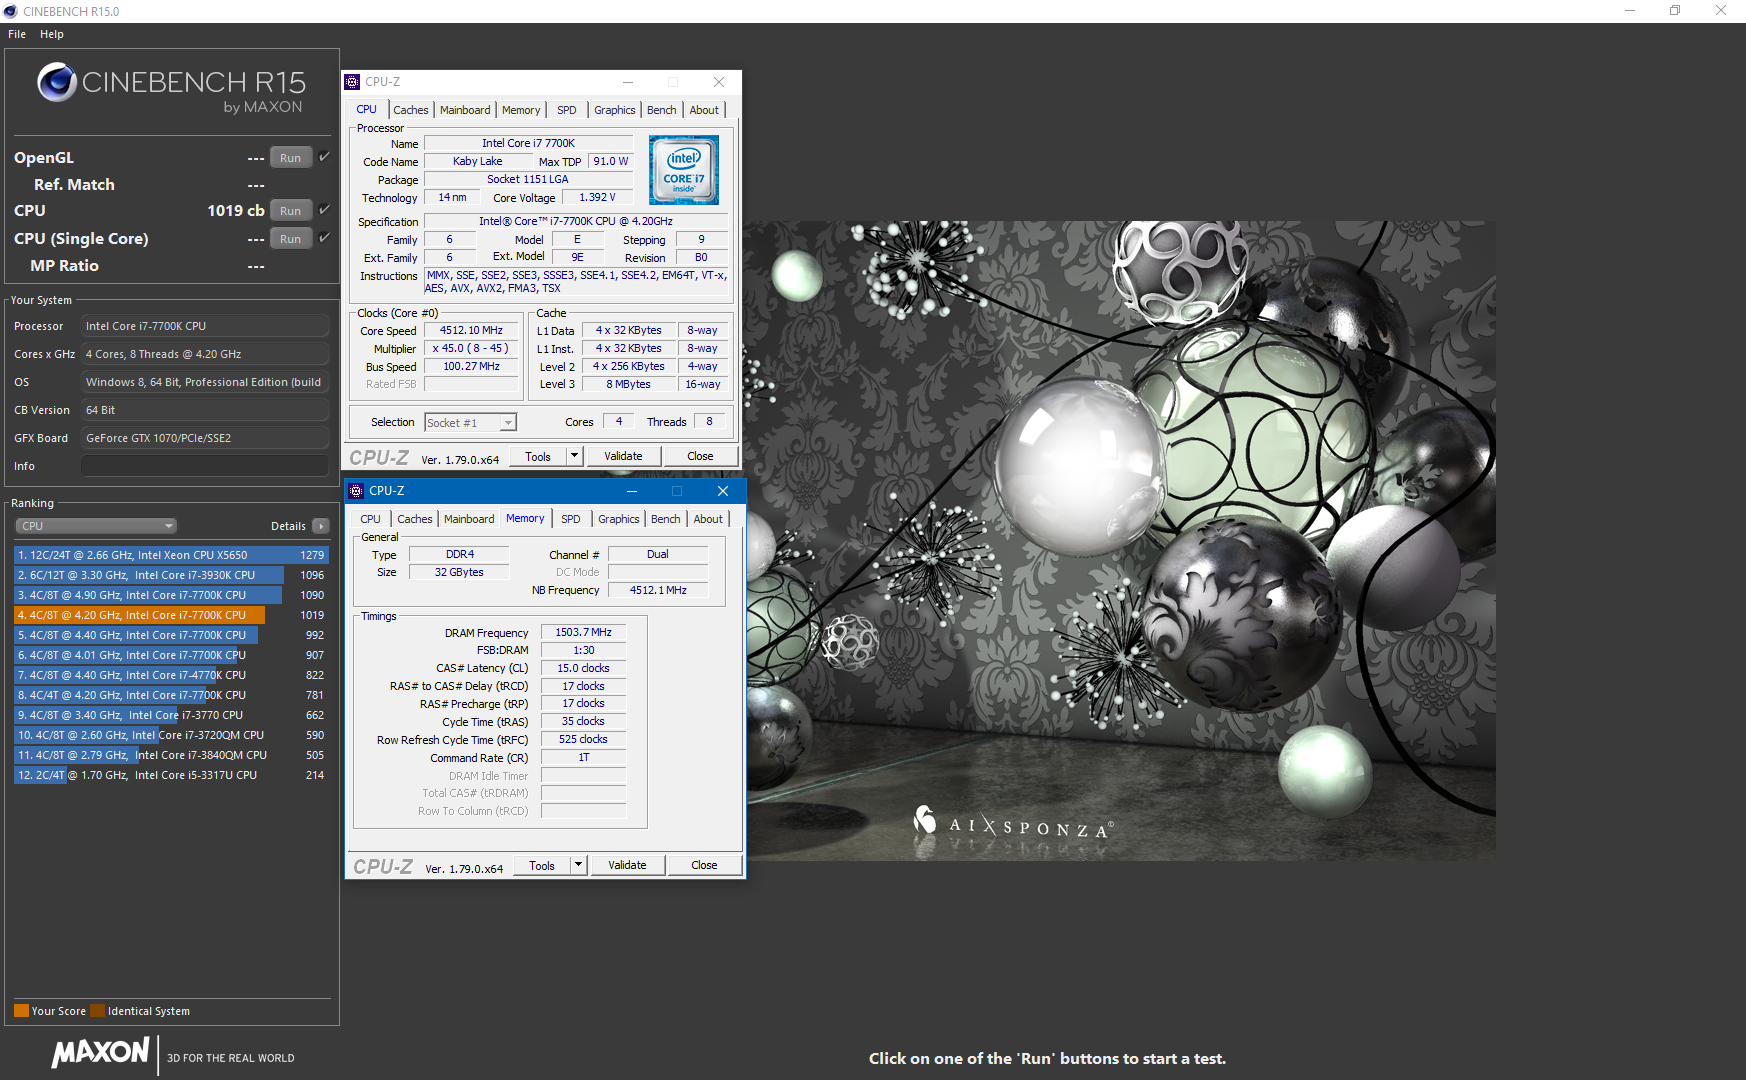Viewport: 1746px width, 1080px height.
Task: Switch to Memory tab in upper CPU-Z
Action: 521,110
